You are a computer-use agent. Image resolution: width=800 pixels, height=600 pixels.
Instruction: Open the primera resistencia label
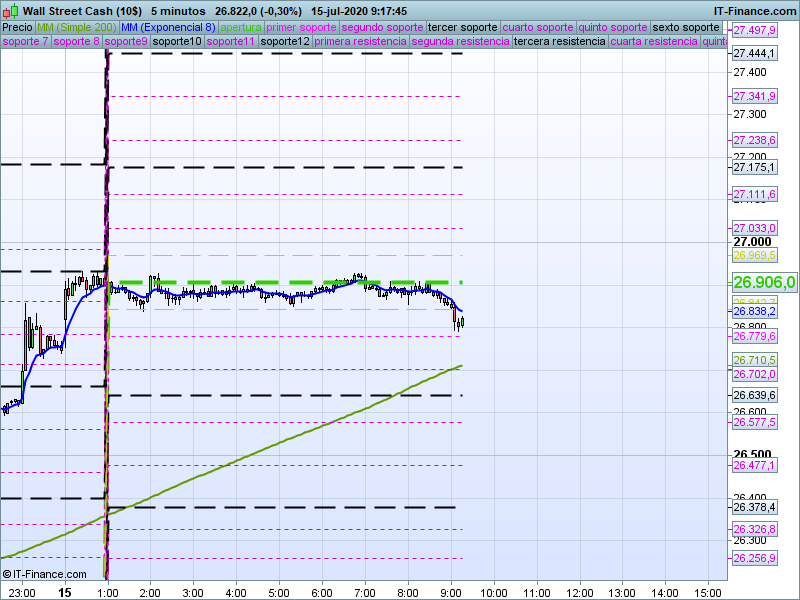tap(360, 42)
